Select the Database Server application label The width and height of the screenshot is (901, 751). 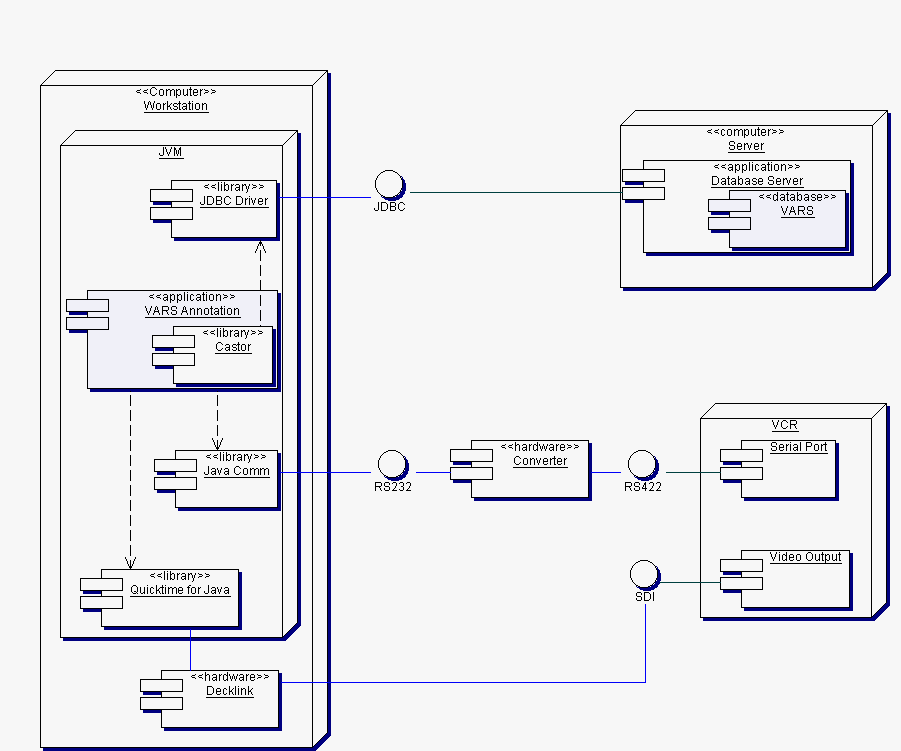tap(756, 181)
